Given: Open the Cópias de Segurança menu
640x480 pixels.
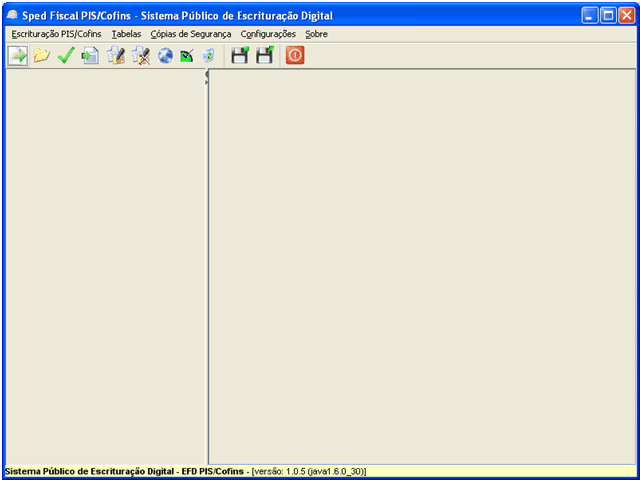Looking at the screenshot, I should (x=190, y=34).
